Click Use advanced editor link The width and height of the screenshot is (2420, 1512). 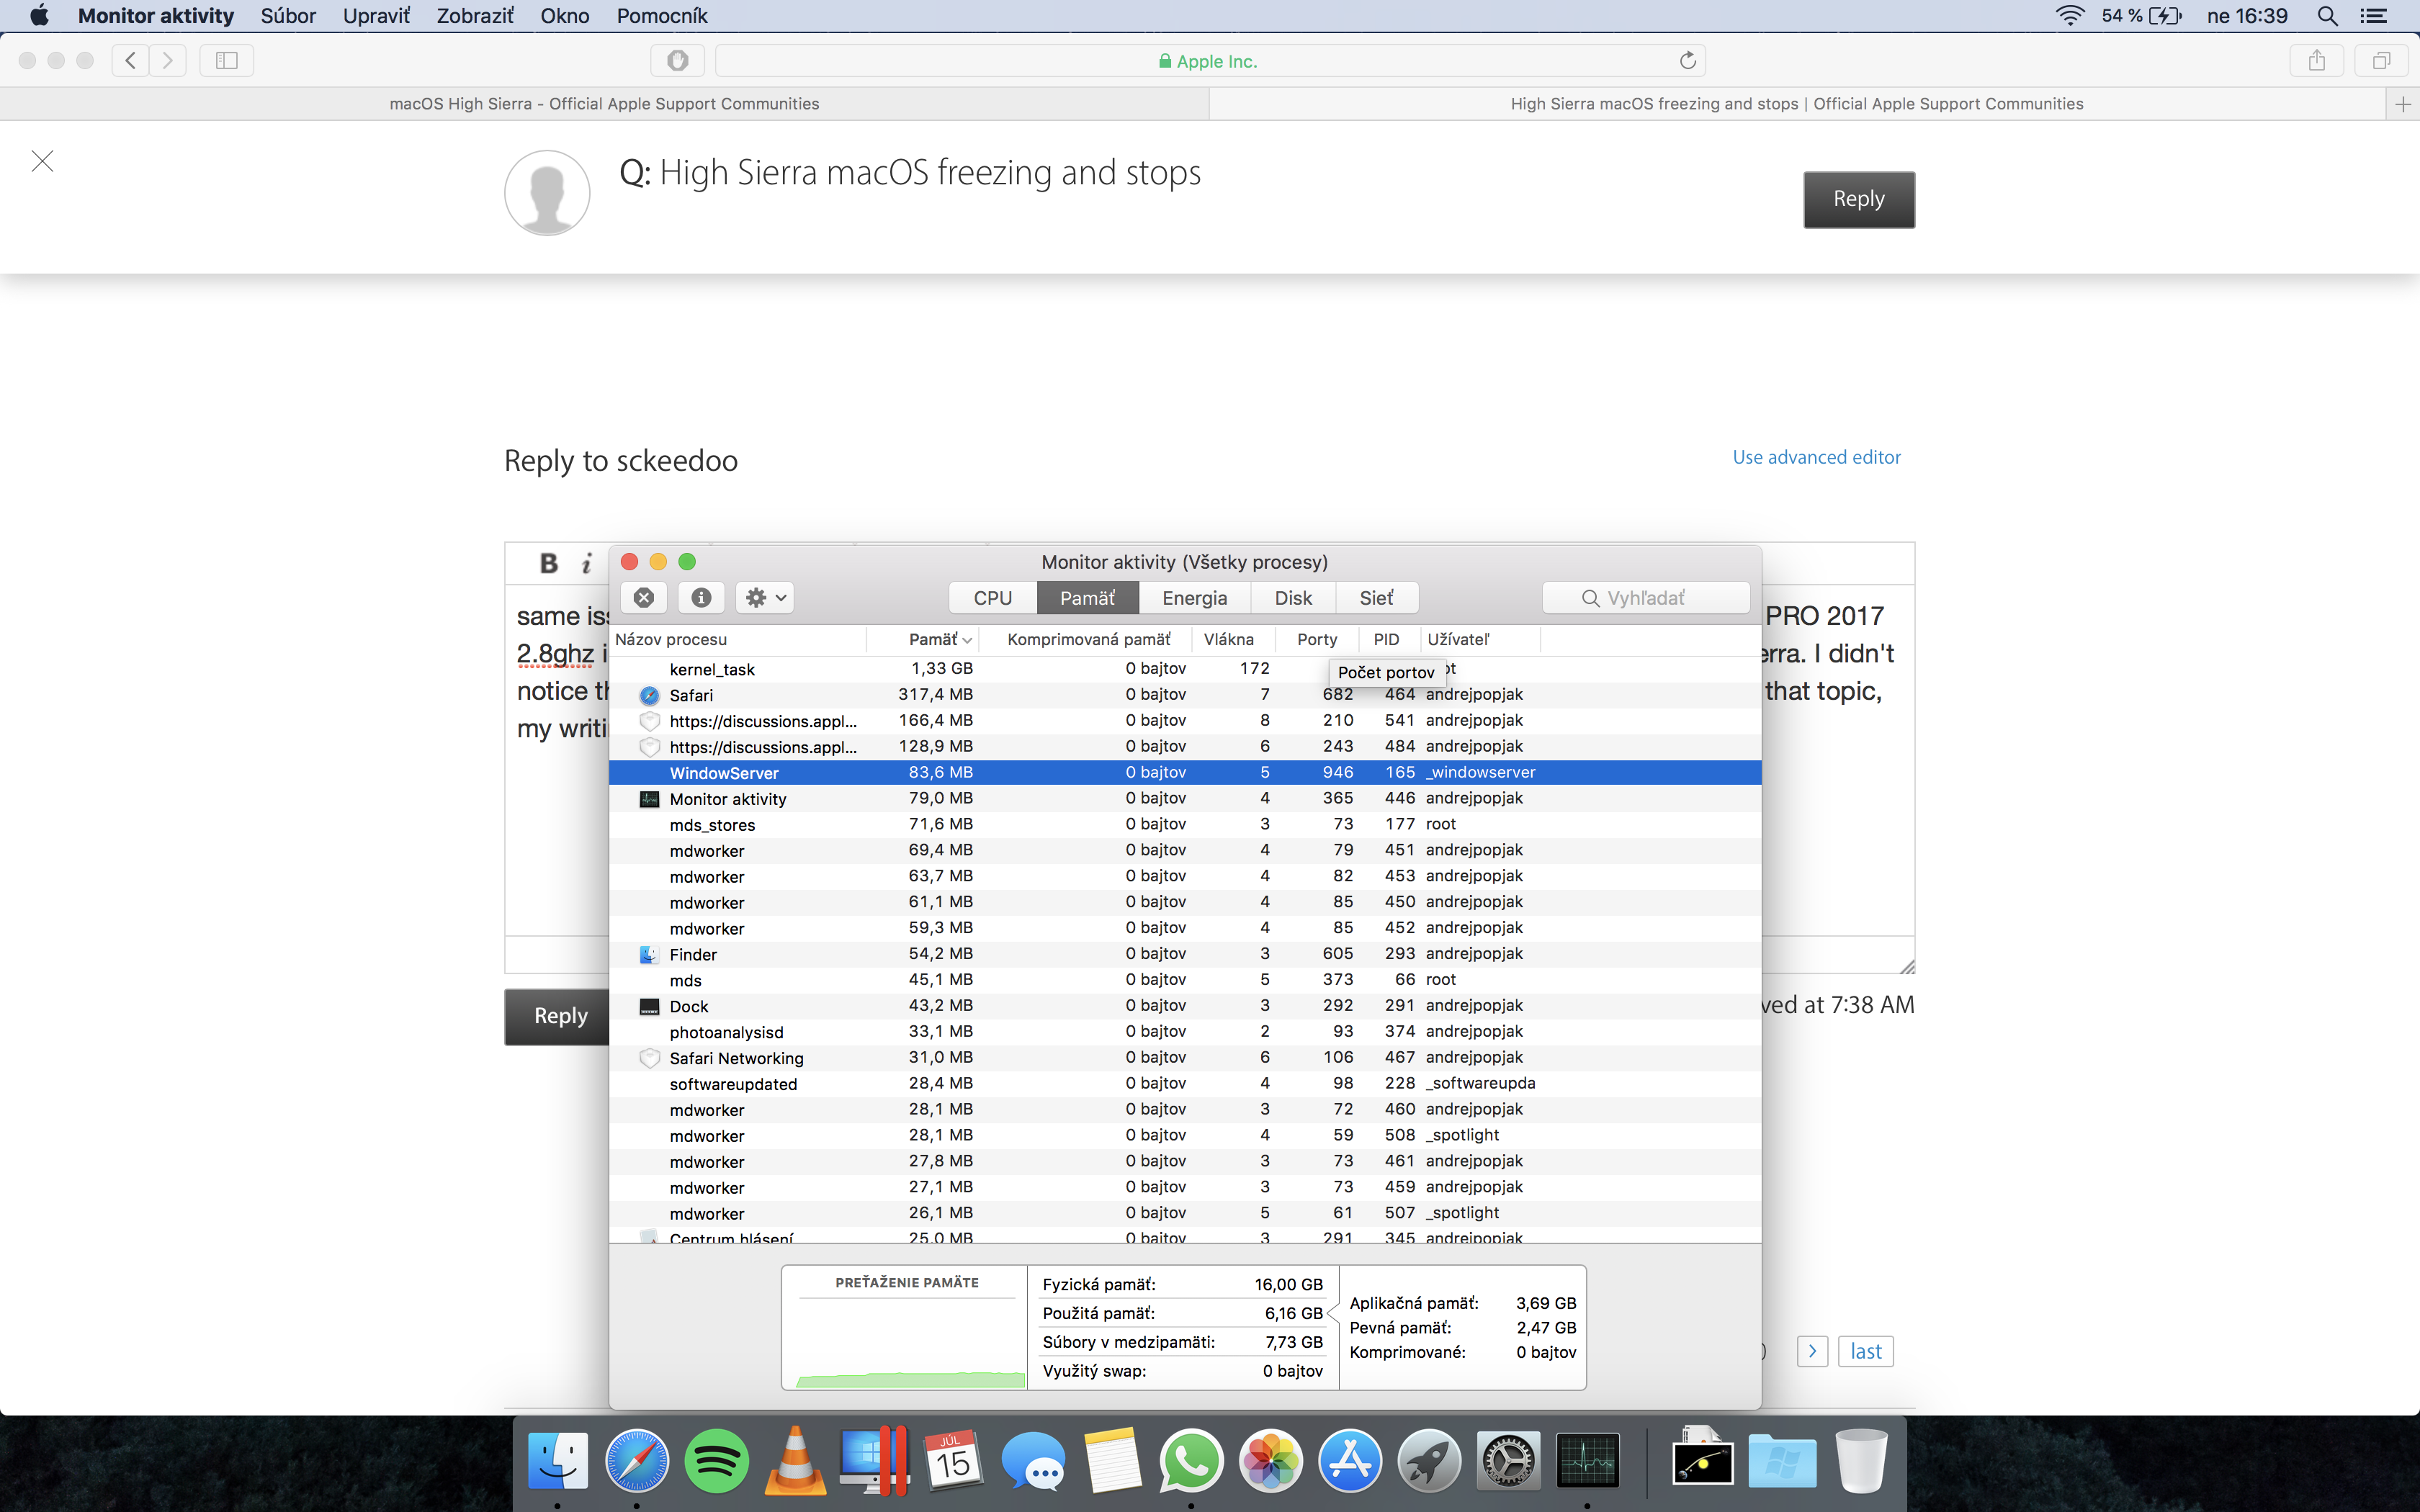(x=1816, y=457)
